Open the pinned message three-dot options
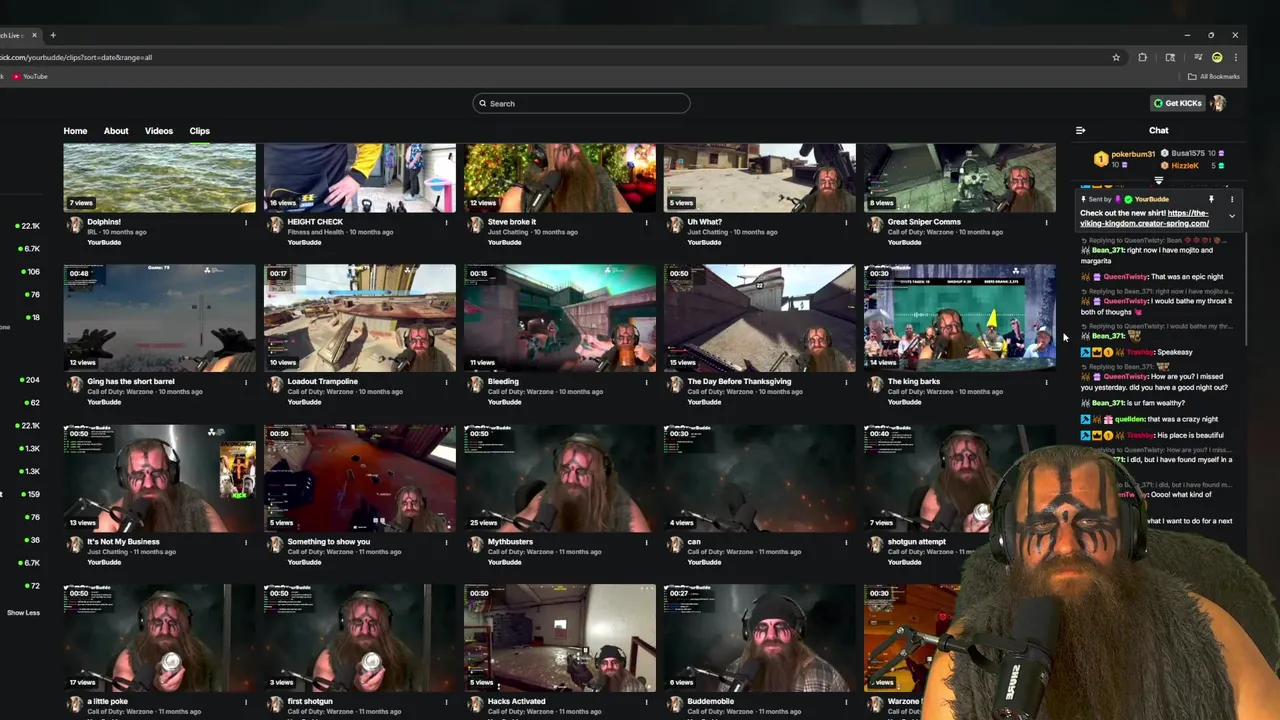Viewport: 1280px width, 720px height. pyautogui.click(x=1232, y=199)
